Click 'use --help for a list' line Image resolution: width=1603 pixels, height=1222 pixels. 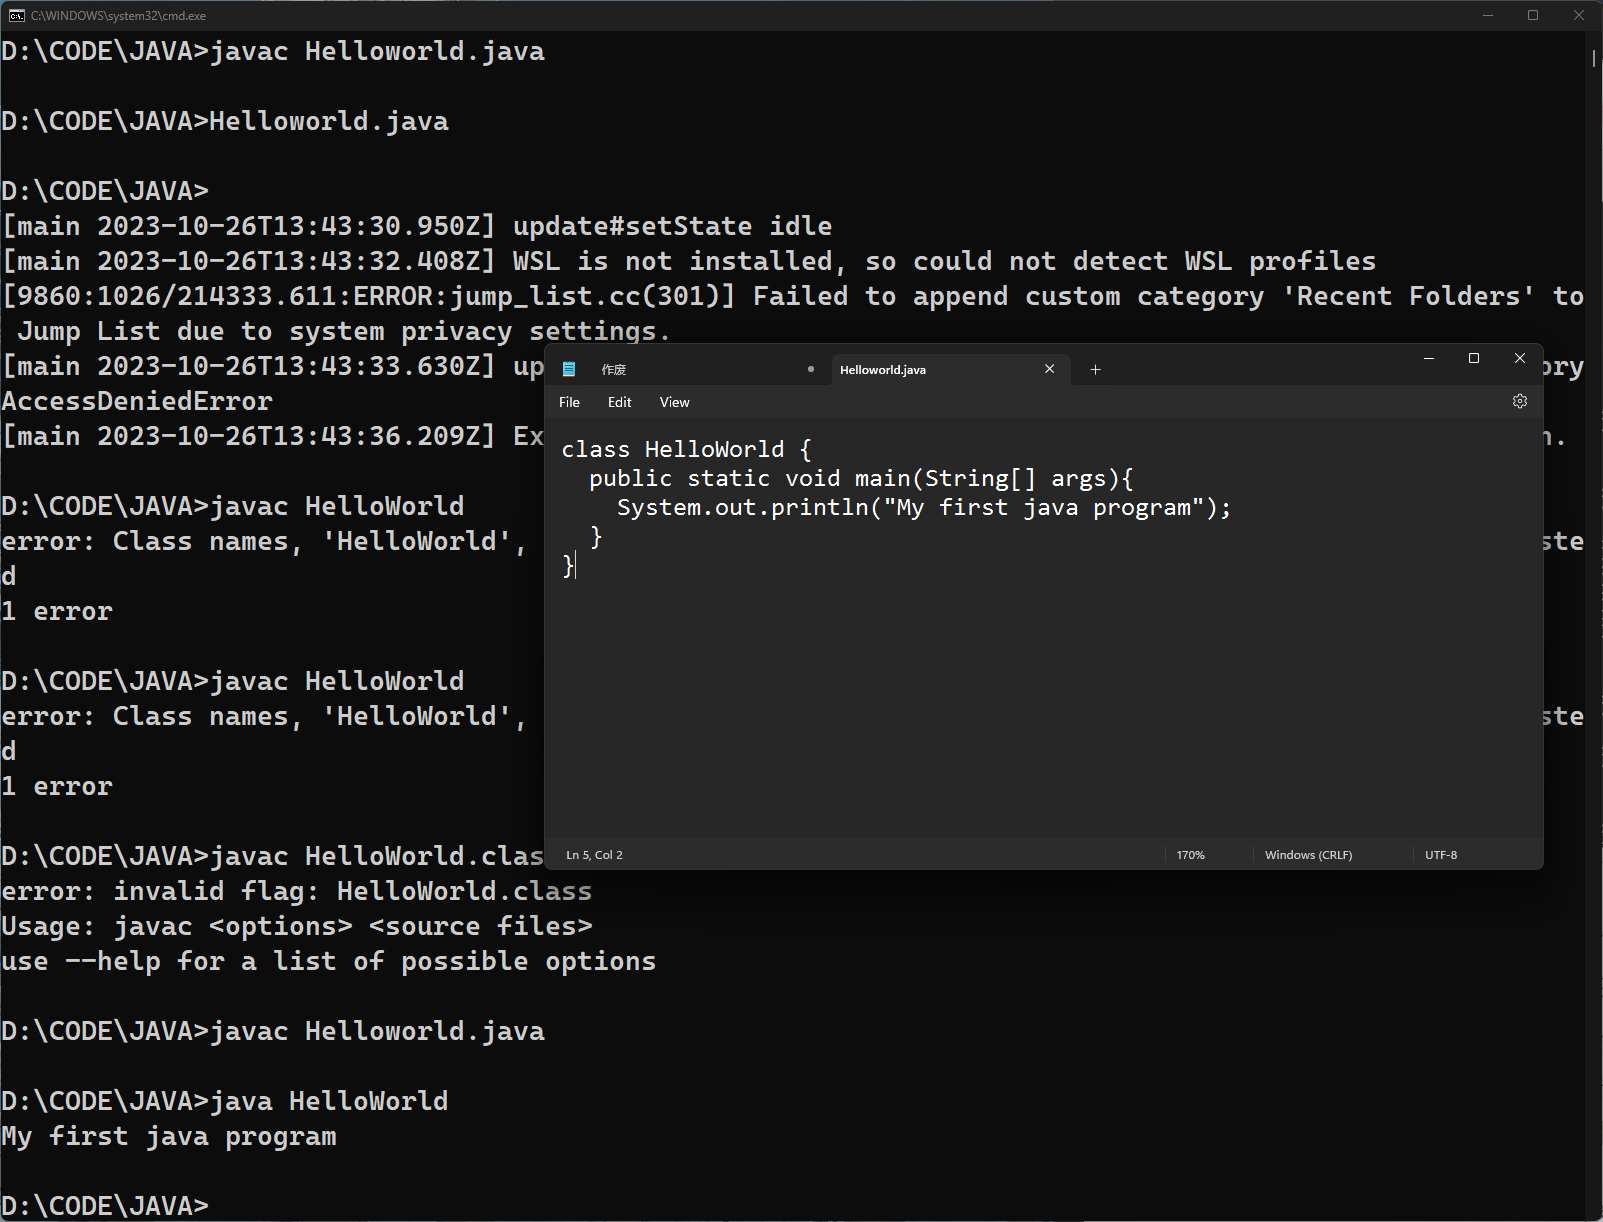coord(329,961)
